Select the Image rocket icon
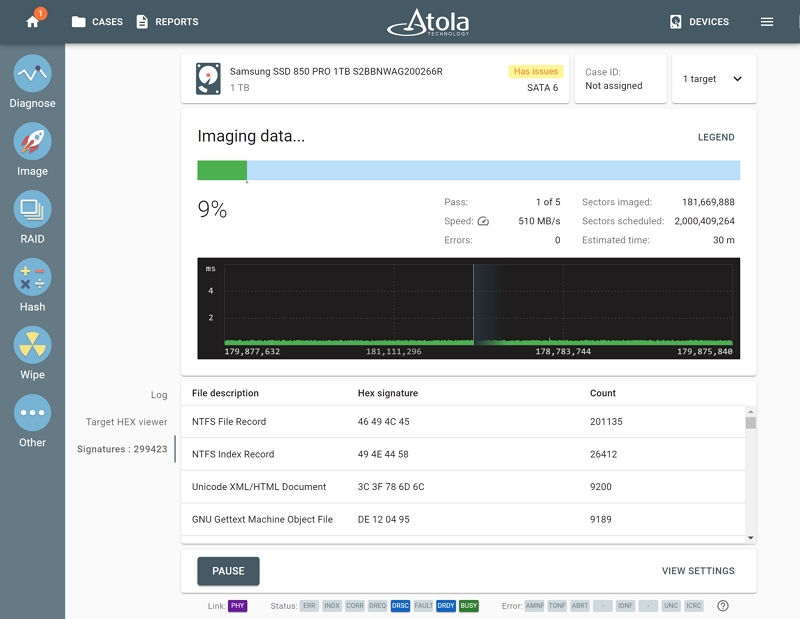800x619 pixels. tap(32, 141)
